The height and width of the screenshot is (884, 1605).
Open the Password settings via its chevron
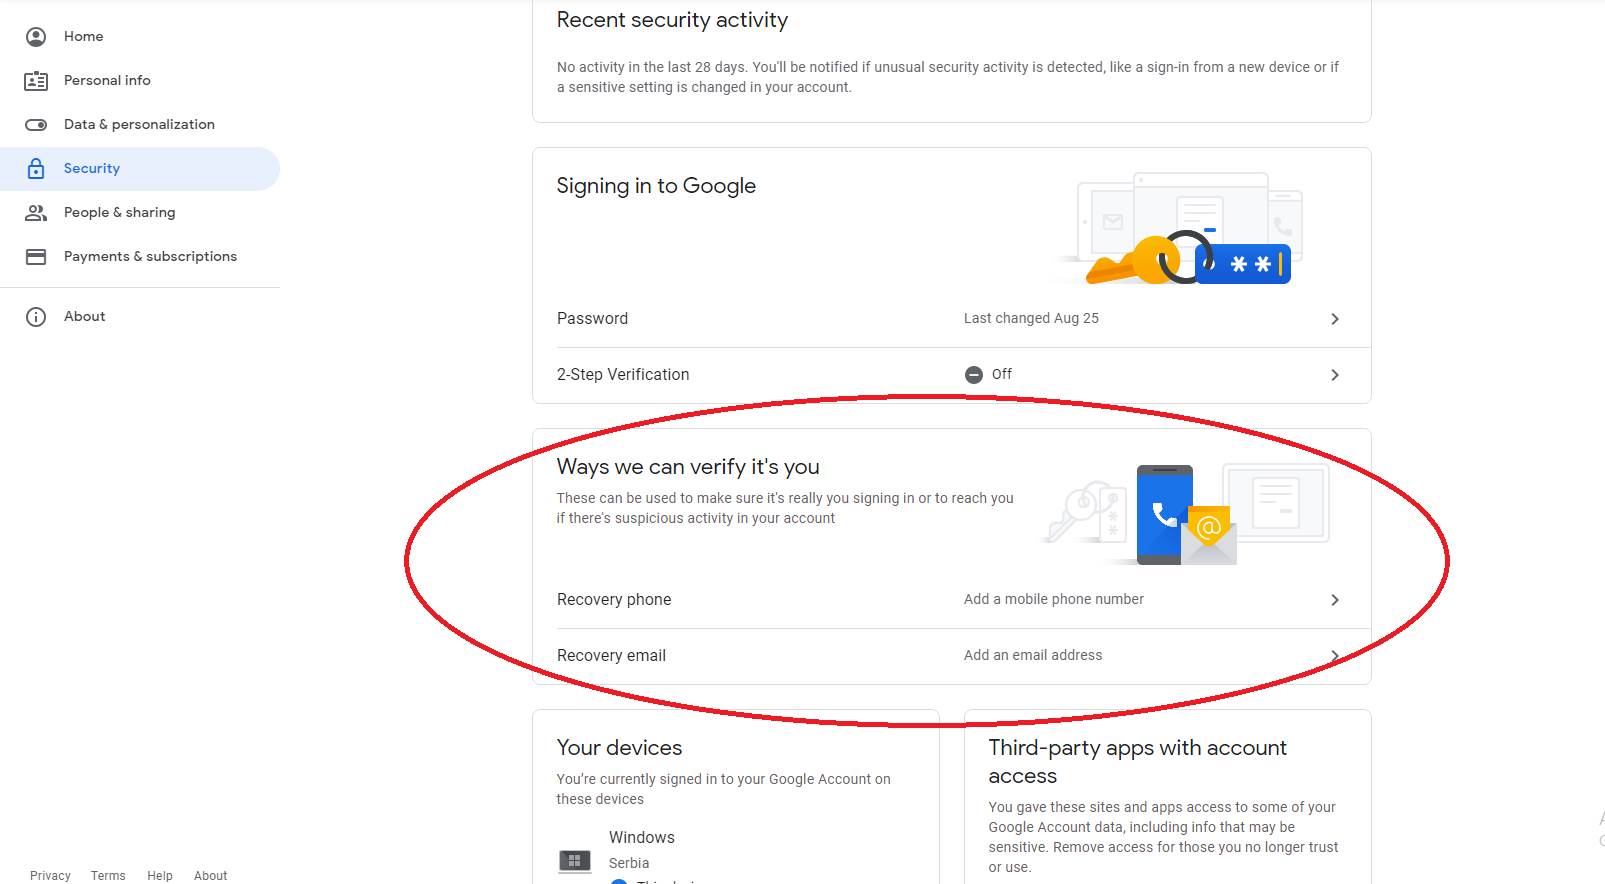click(1334, 318)
